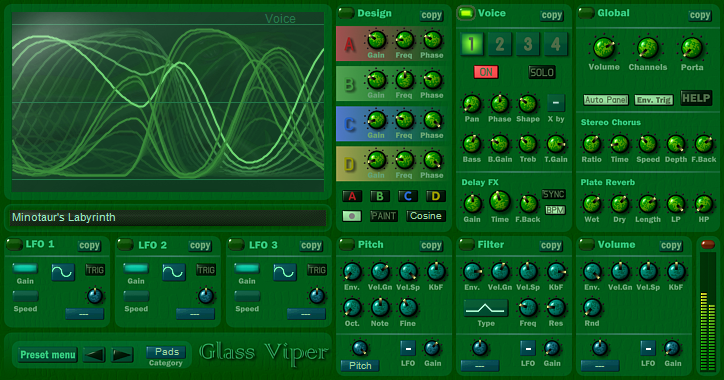Screen dimensions: 724x380
Task: Click the row A Gain knob
Action: coord(376,40)
